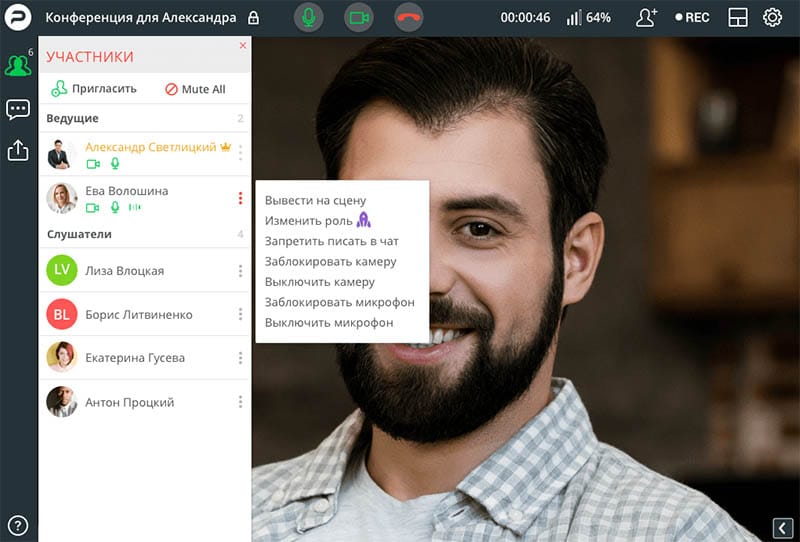Toggle the green camera button in top bar
This screenshot has width=800, height=542.
359,17
